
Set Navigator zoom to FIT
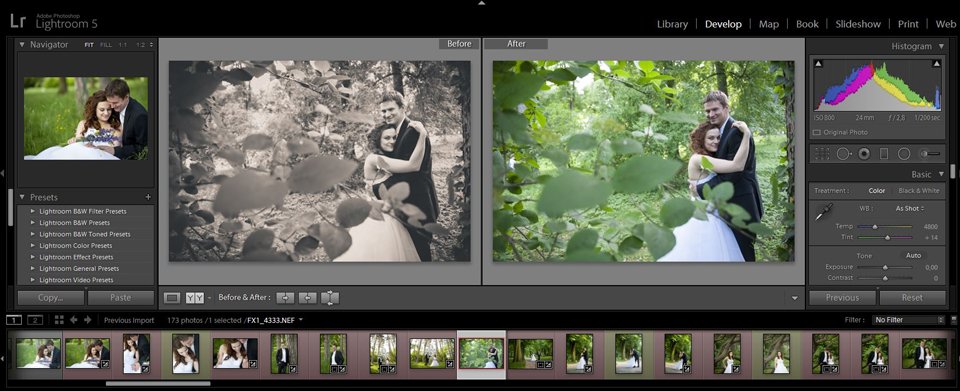point(89,45)
